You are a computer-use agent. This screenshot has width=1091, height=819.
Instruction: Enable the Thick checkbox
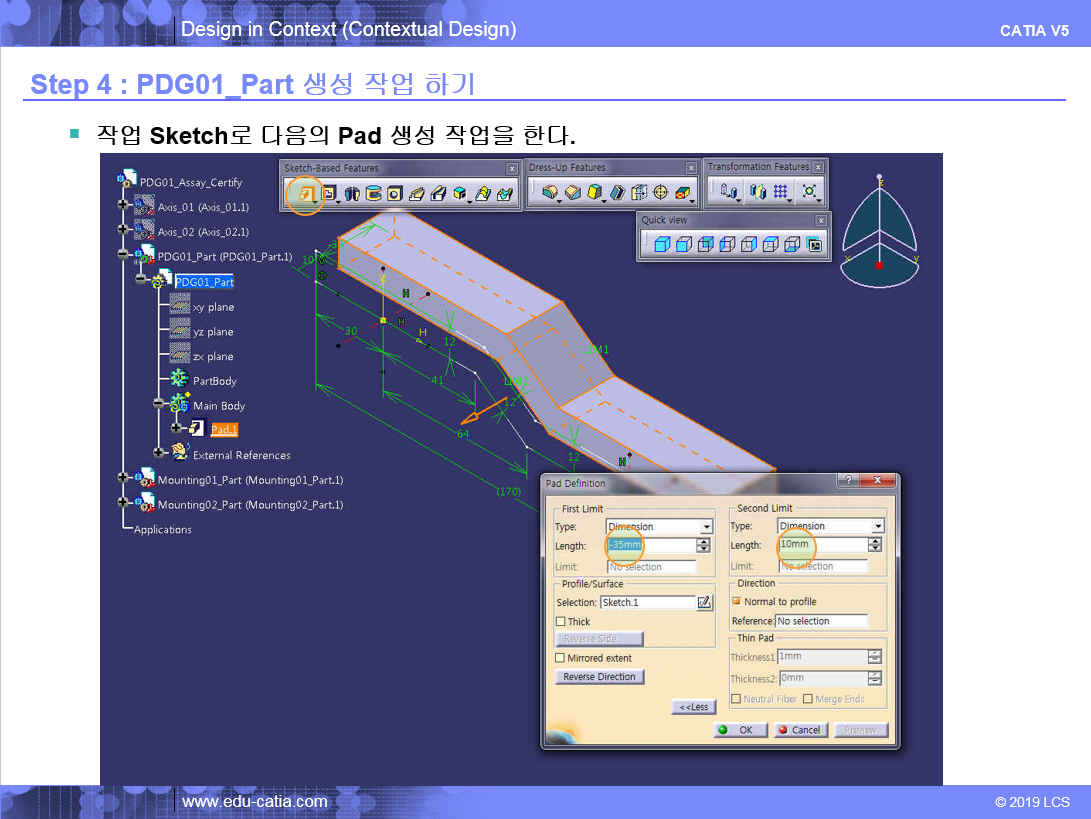coord(560,622)
